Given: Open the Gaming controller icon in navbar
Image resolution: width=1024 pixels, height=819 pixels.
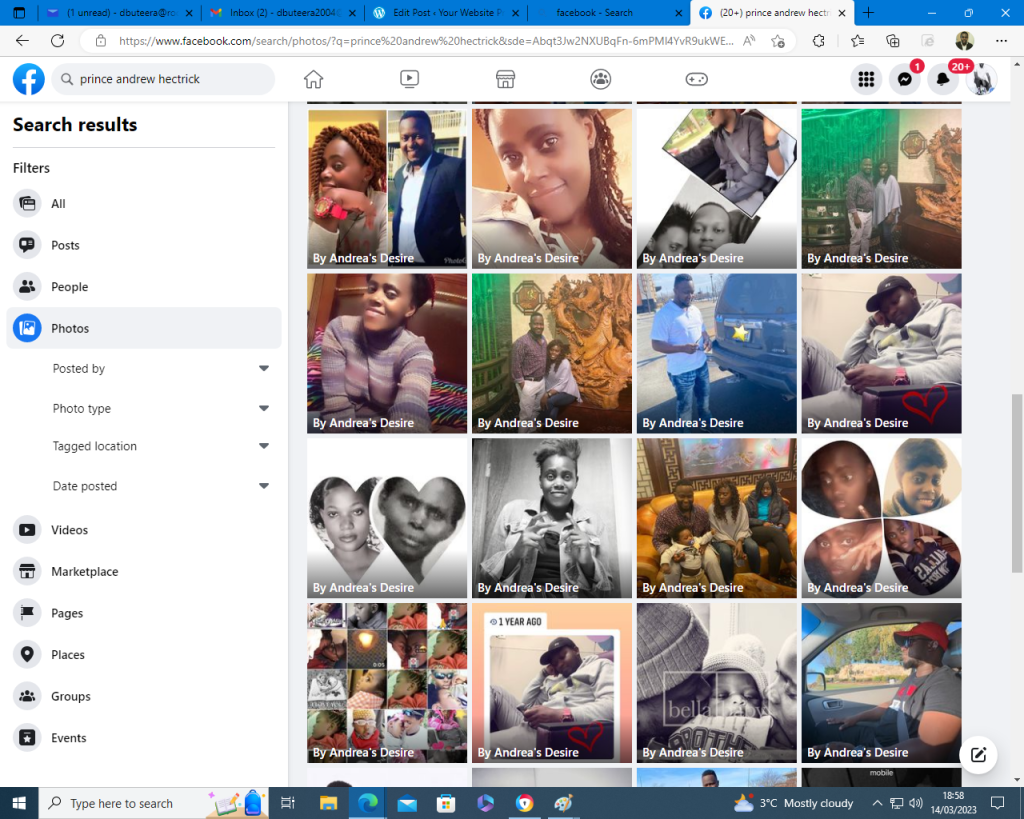Looking at the screenshot, I should coord(696,79).
